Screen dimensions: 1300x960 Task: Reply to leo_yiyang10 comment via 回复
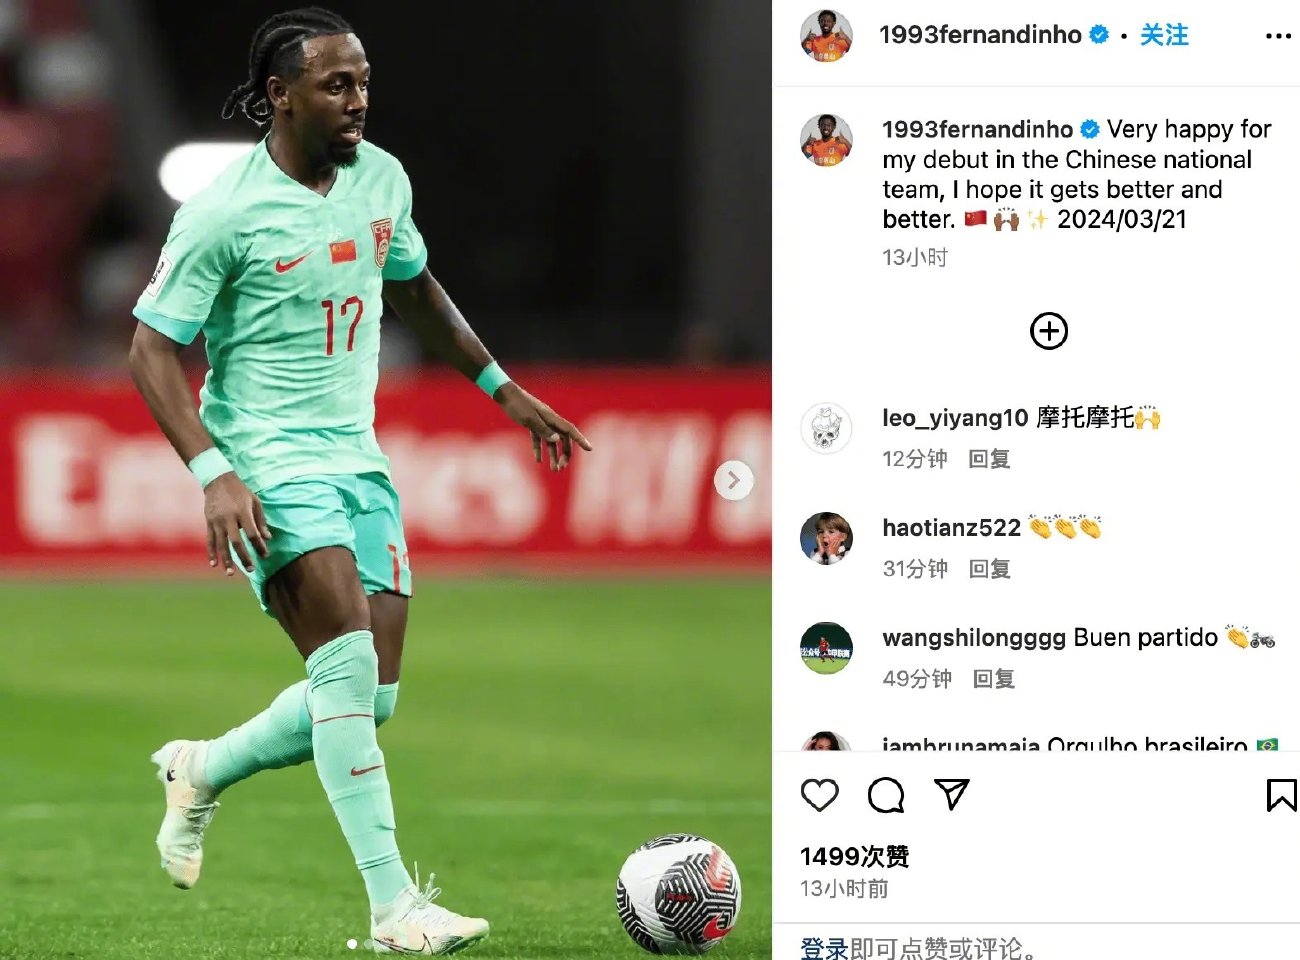pos(989,459)
